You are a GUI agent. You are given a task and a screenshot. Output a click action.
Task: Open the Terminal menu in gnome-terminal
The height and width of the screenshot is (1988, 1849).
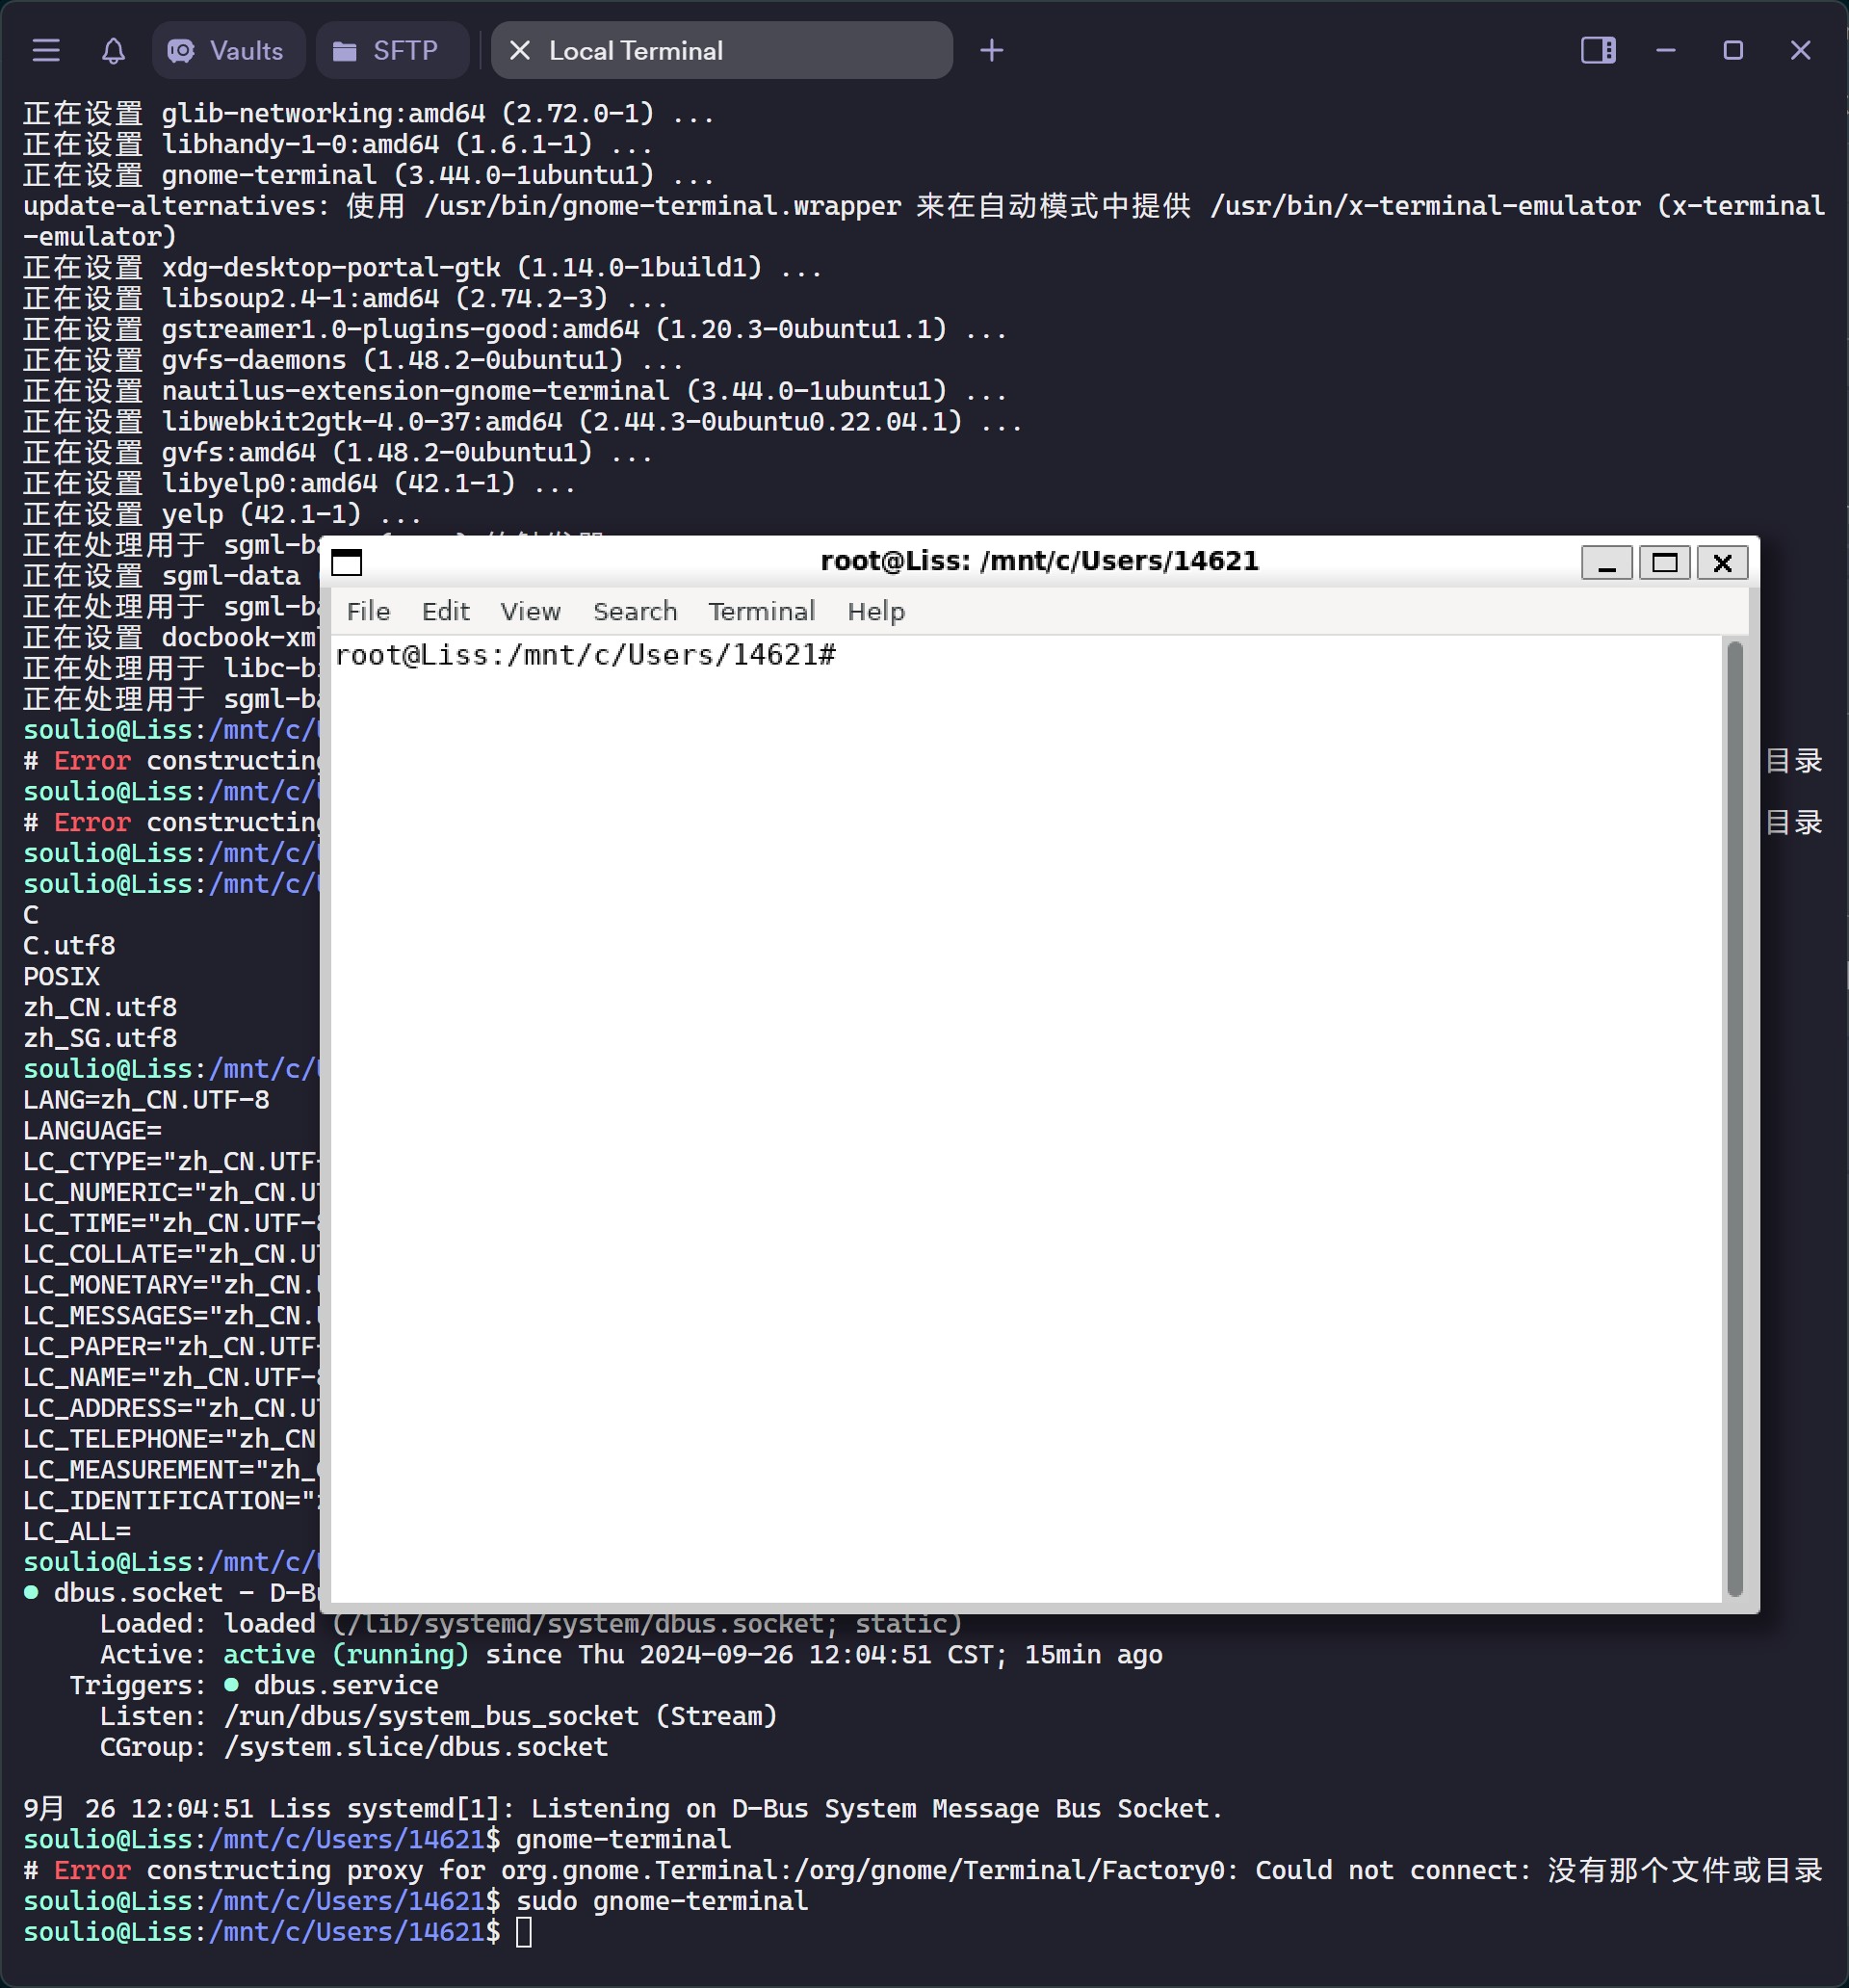(761, 610)
